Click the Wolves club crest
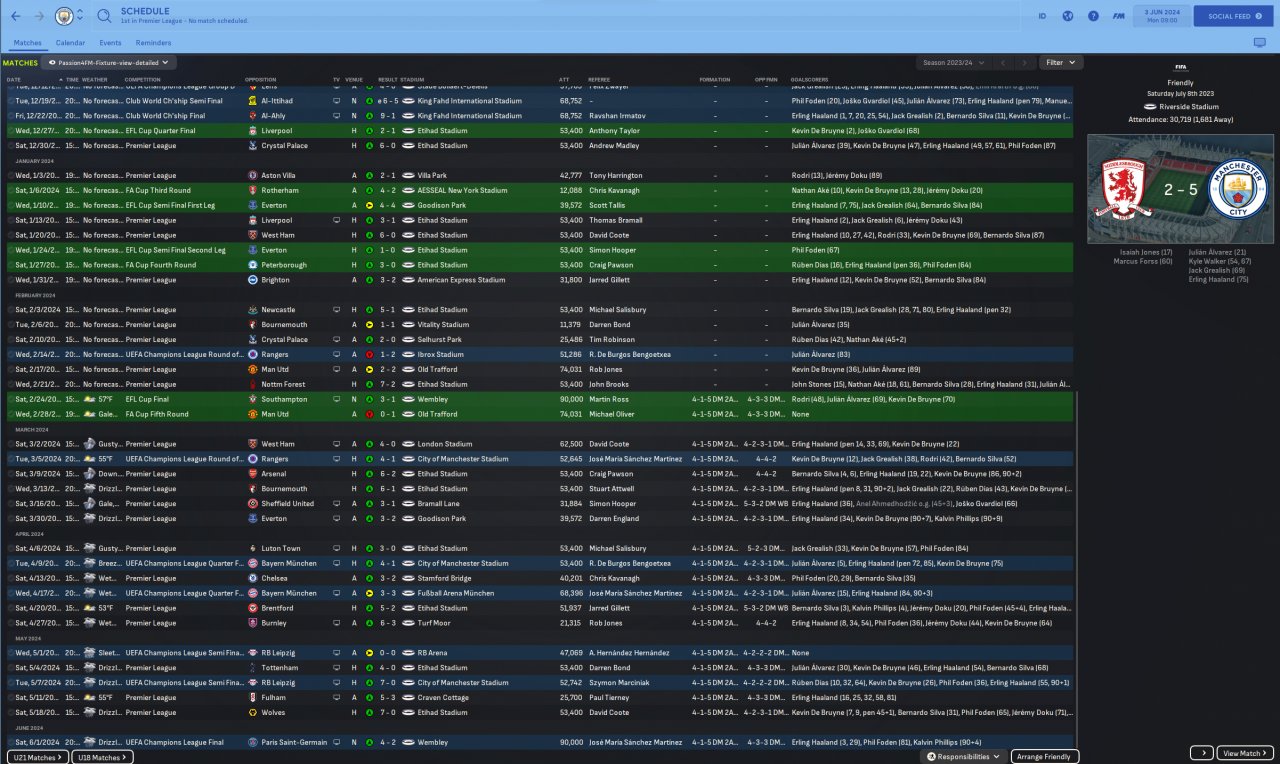 pyautogui.click(x=252, y=713)
